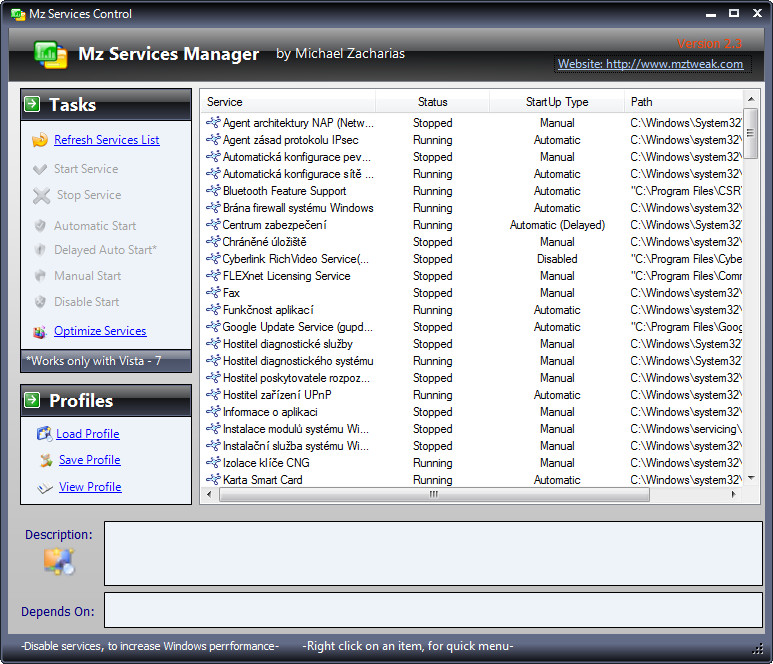Click the Automatic (Delayed) startup type cell
Image resolution: width=773 pixels, height=664 pixels.
[x=557, y=225]
